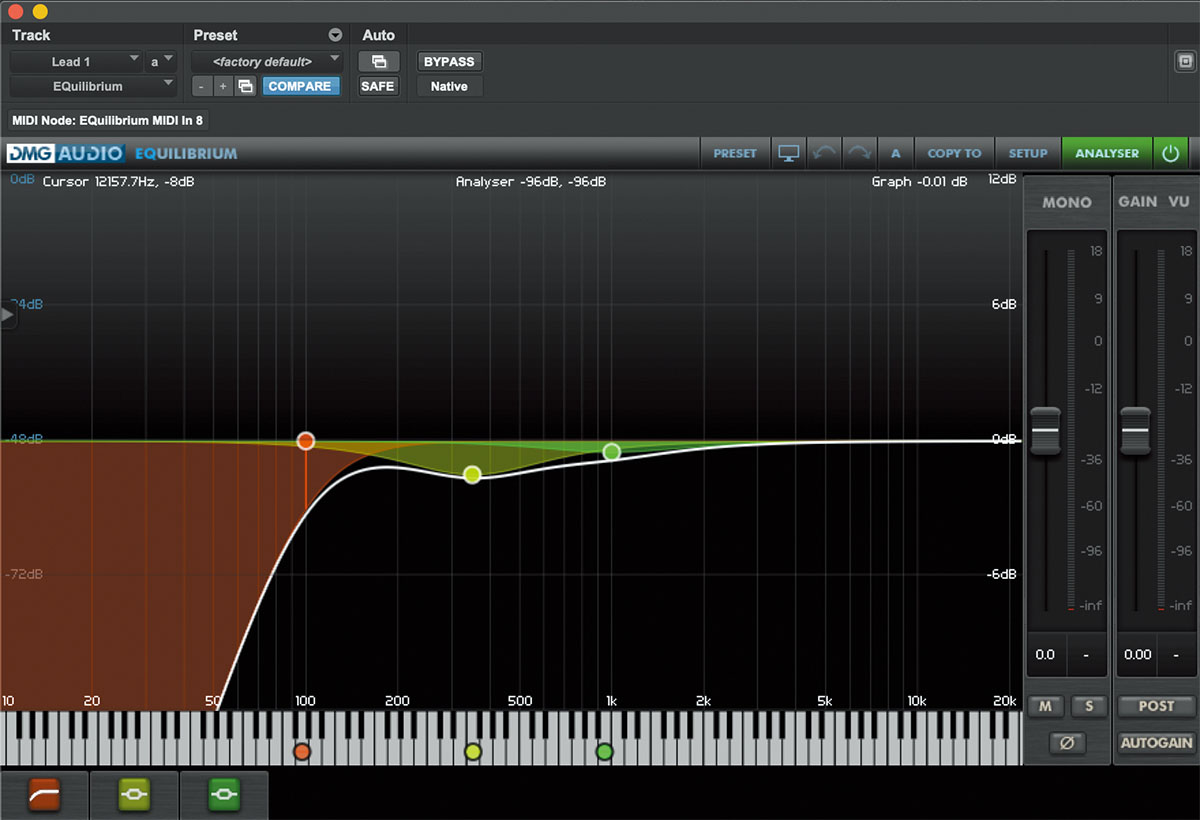Click the yellow marker on the piano keyboard
Image resolution: width=1200 pixels, height=820 pixels.
click(473, 751)
